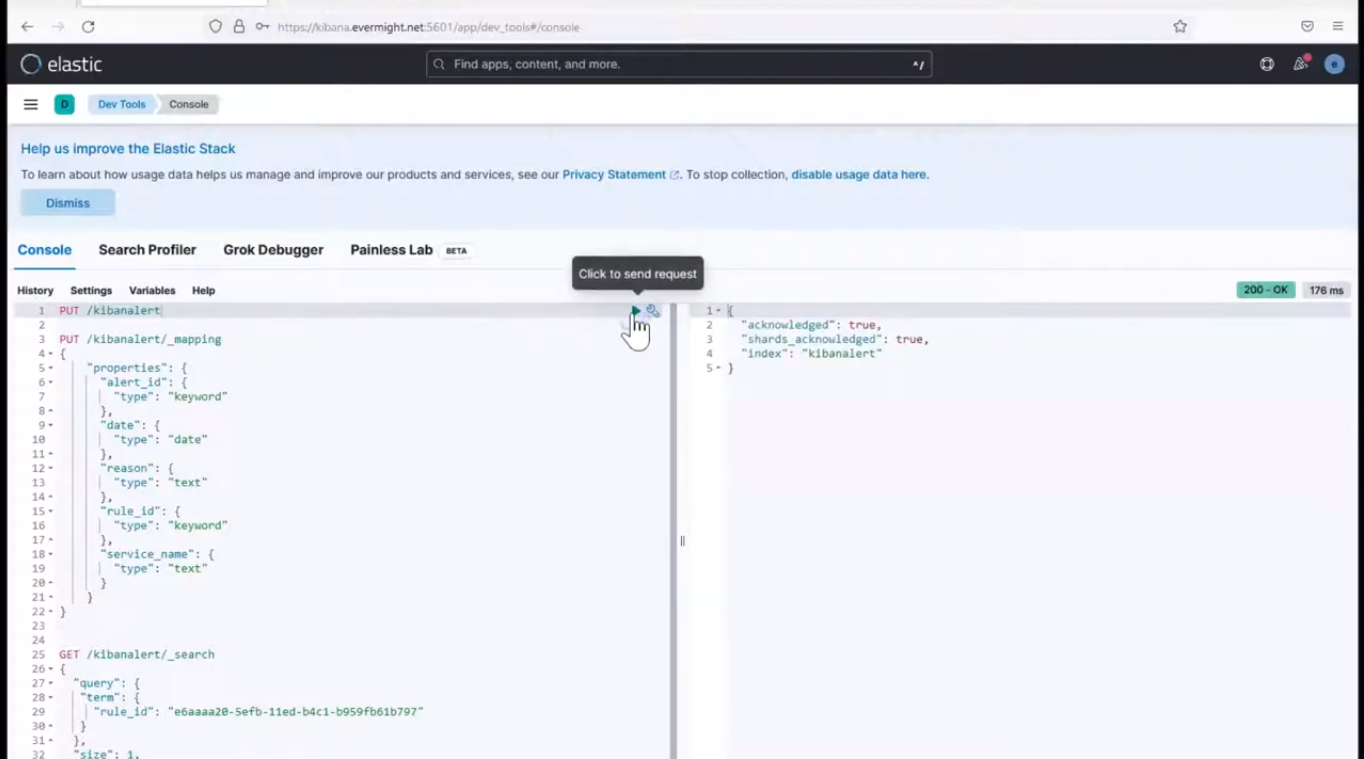Collapse the date block at line 9
Image resolution: width=1364 pixels, height=759 pixels.
point(51,425)
